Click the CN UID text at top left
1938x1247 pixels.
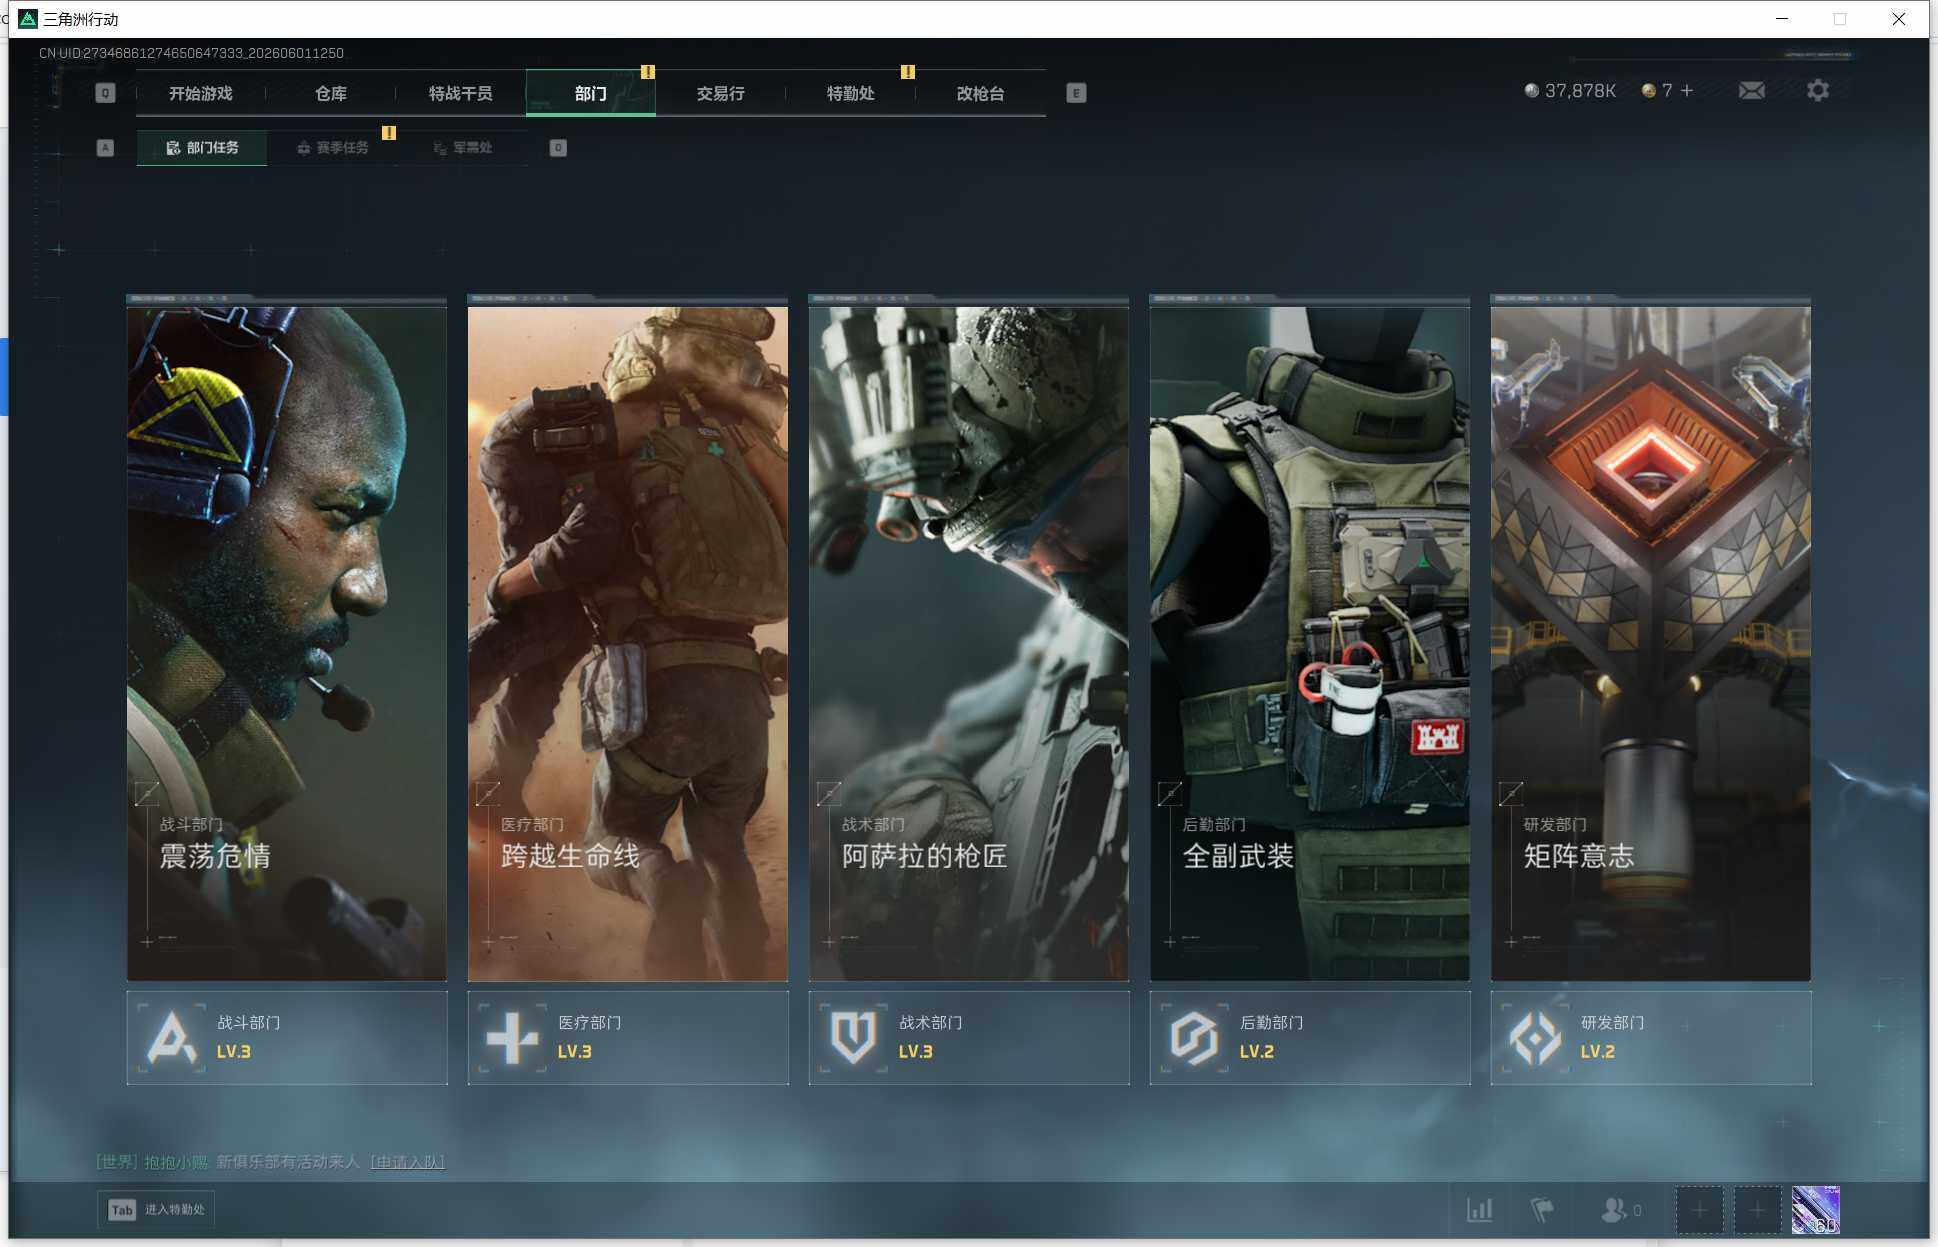point(191,53)
